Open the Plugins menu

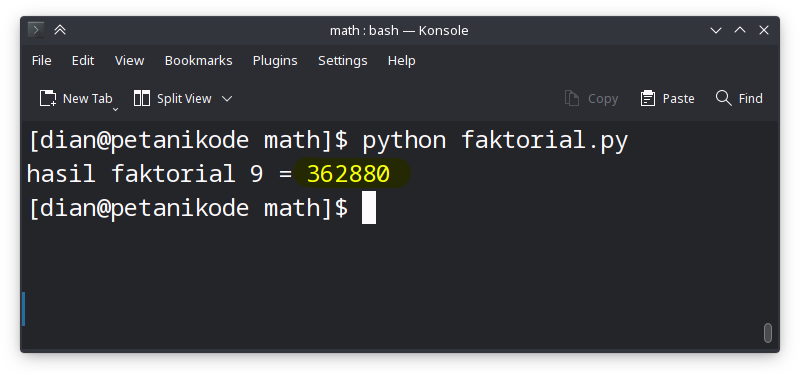(275, 61)
